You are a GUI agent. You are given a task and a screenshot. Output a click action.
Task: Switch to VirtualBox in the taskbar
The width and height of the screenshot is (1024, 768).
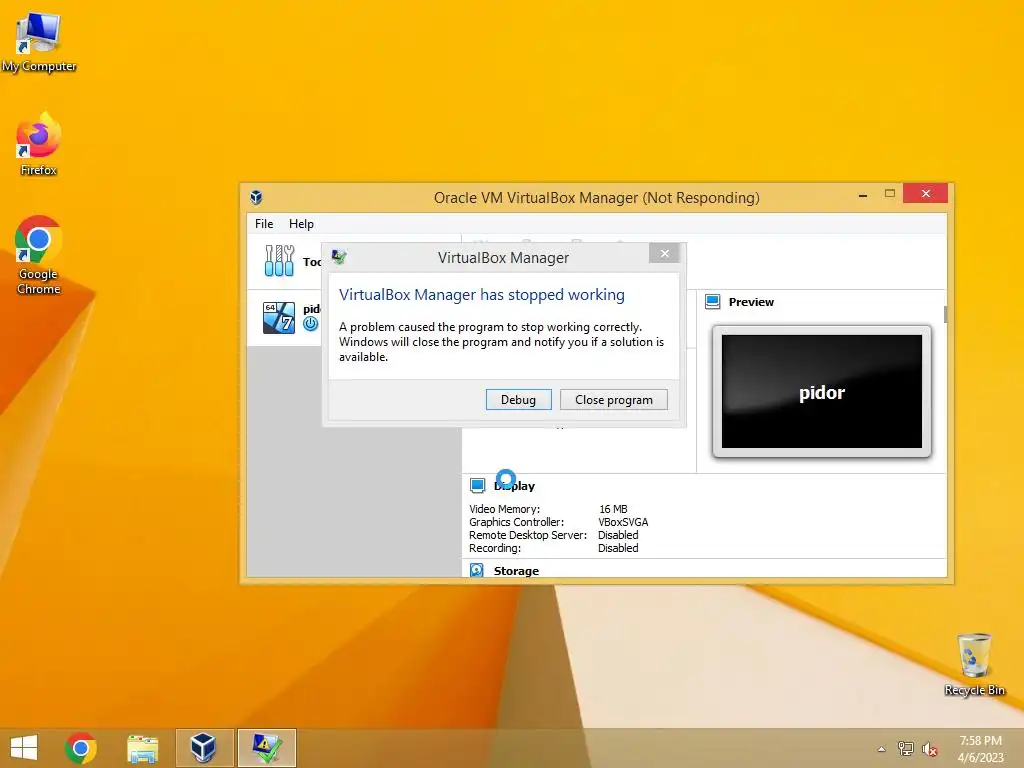(x=204, y=748)
